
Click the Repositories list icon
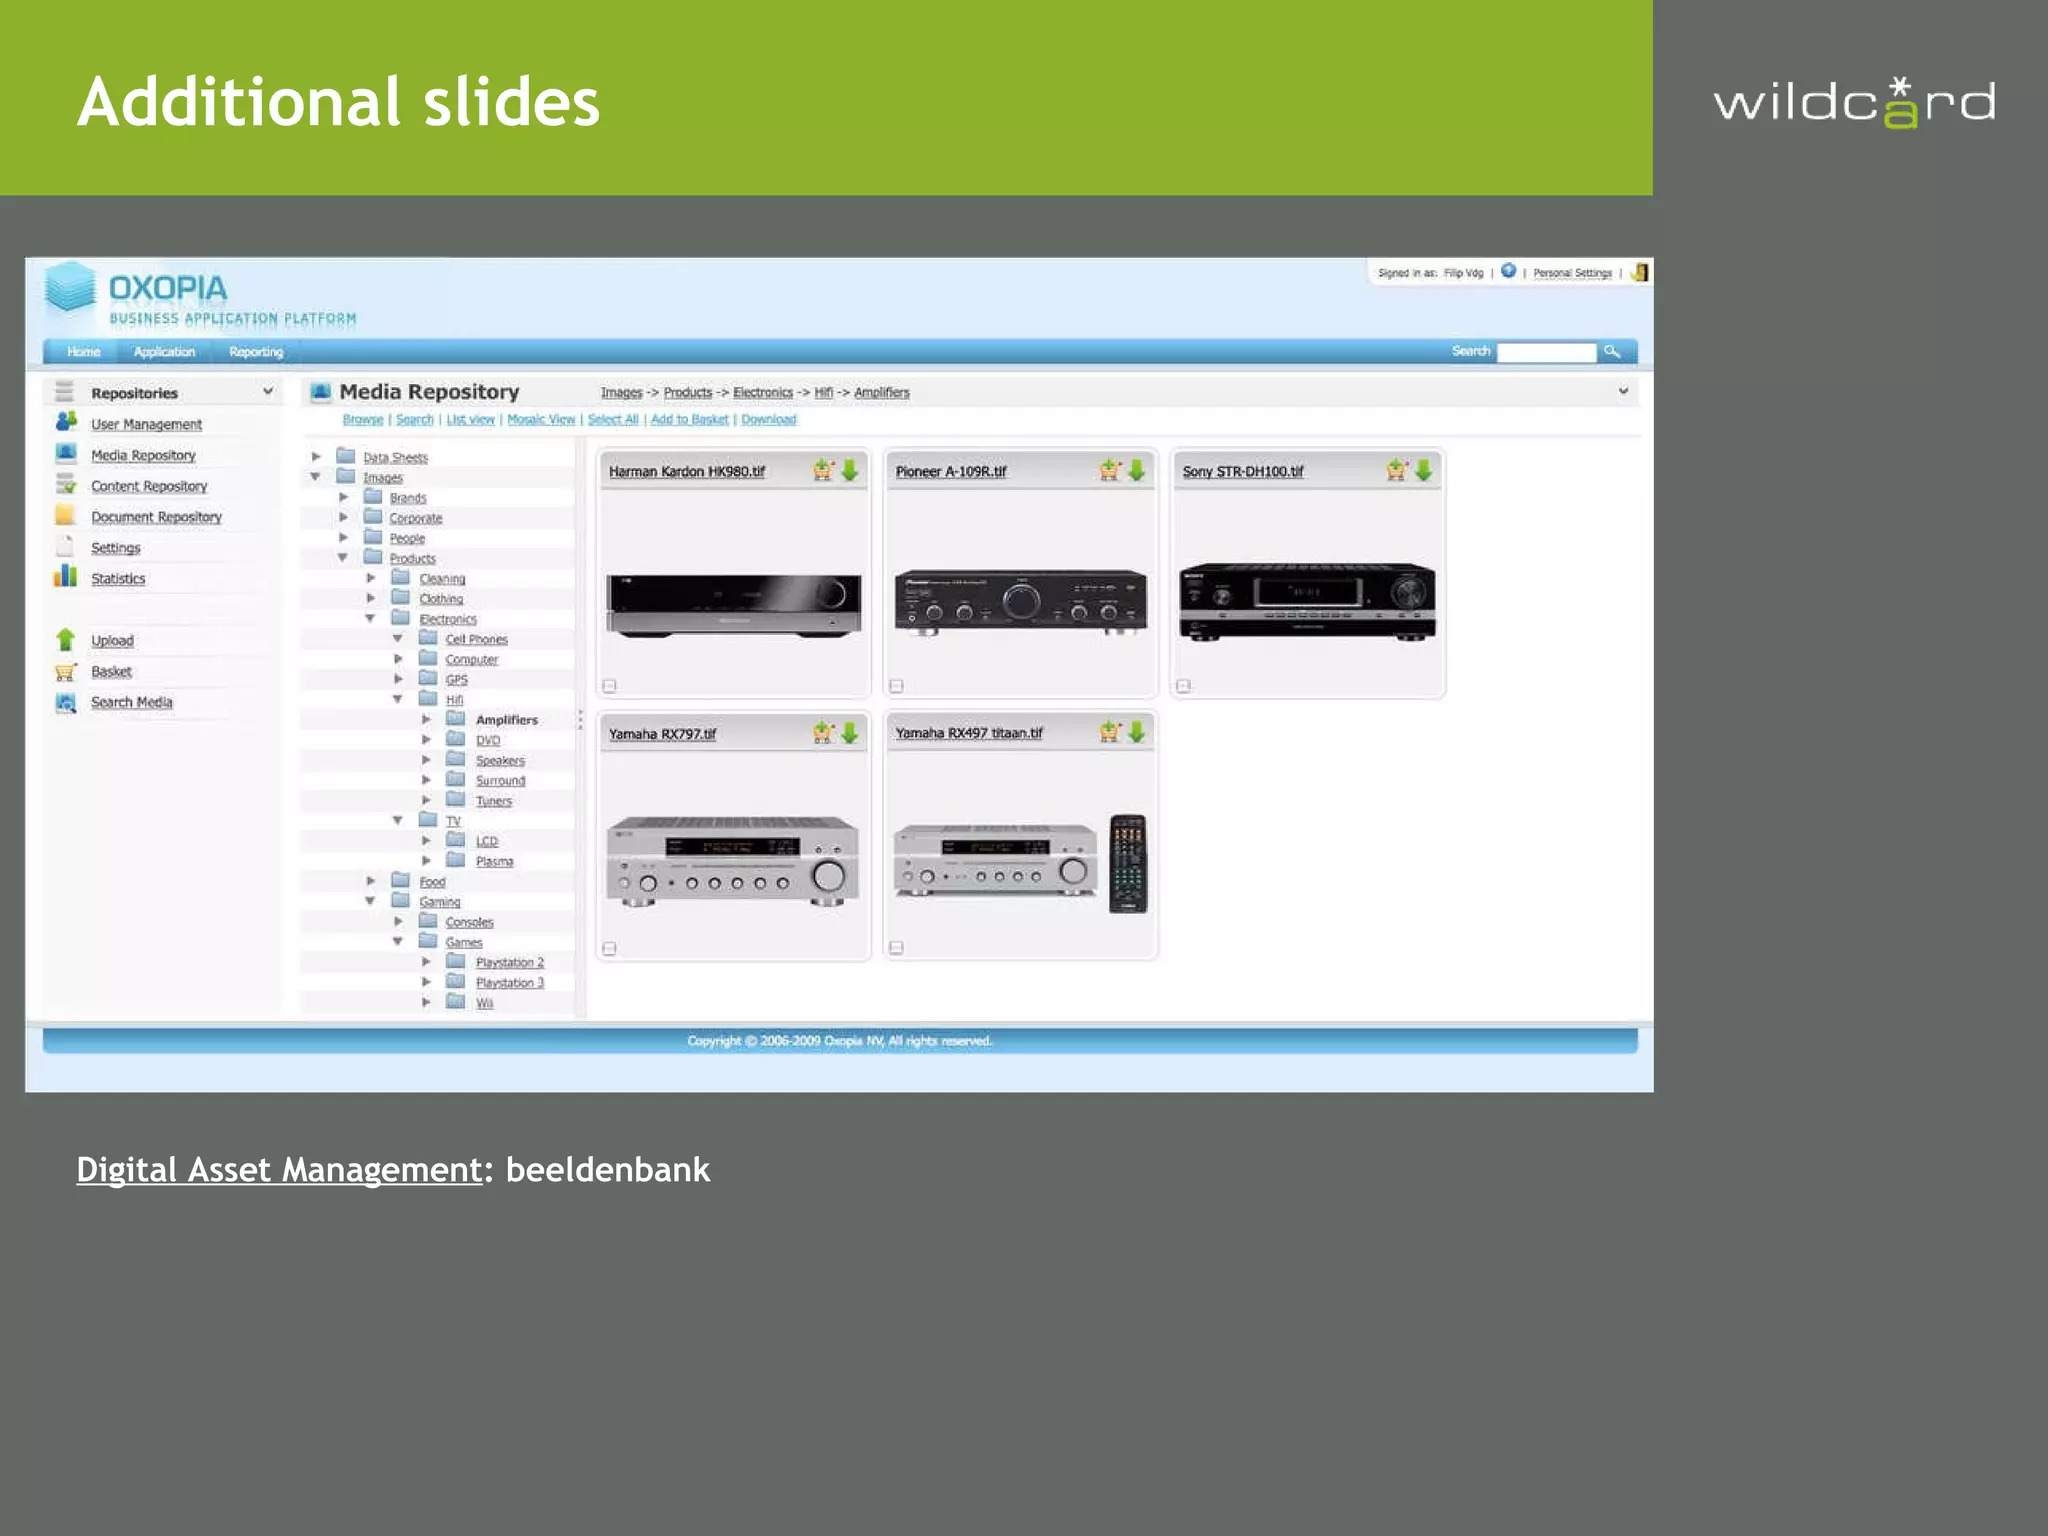pyautogui.click(x=64, y=391)
